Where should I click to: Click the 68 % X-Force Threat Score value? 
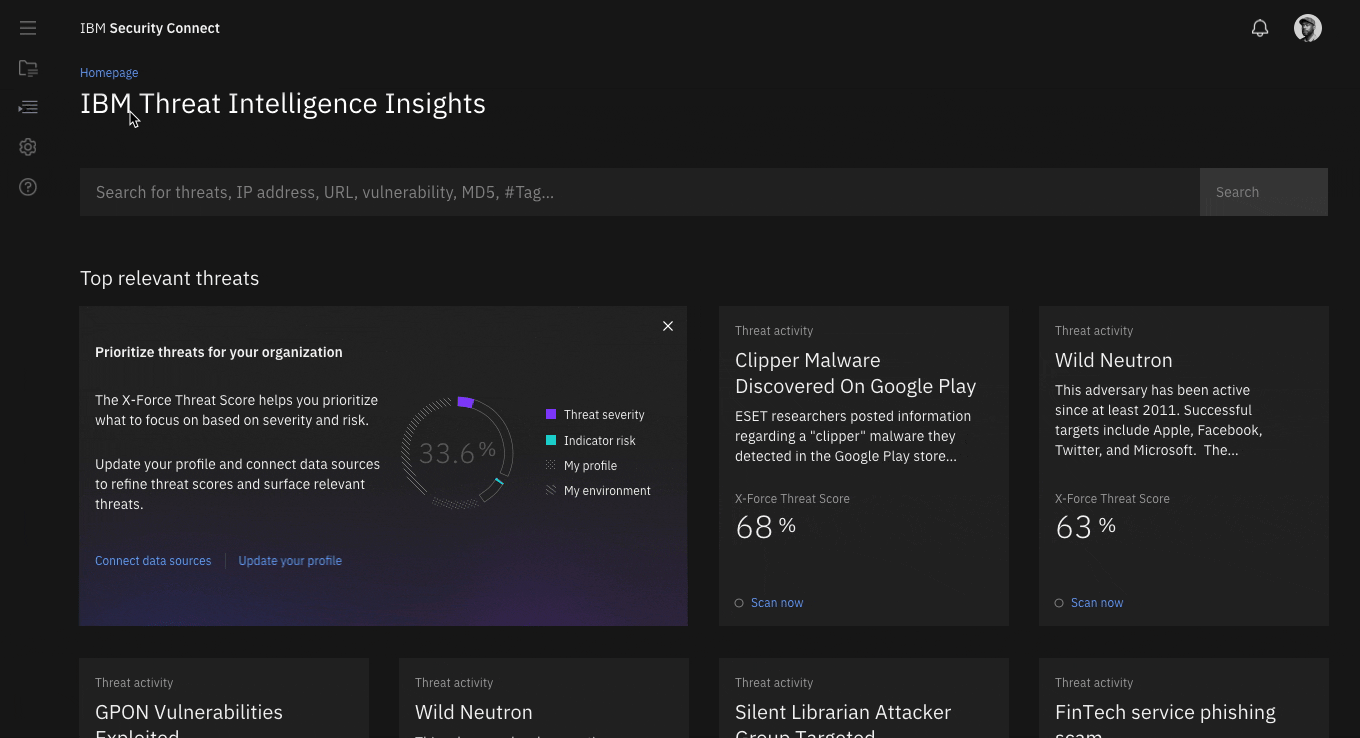coord(766,527)
